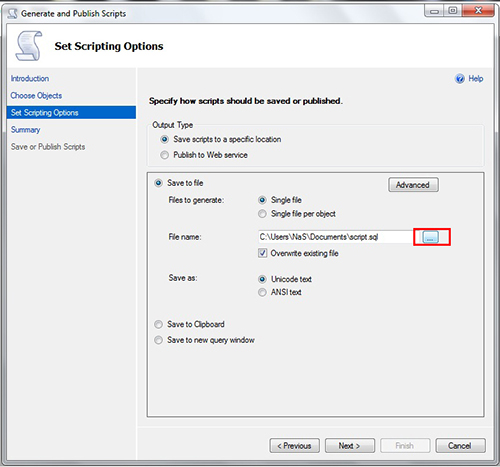Click the title bar script icon
Screen dimensions: 500x467
click(12, 14)
